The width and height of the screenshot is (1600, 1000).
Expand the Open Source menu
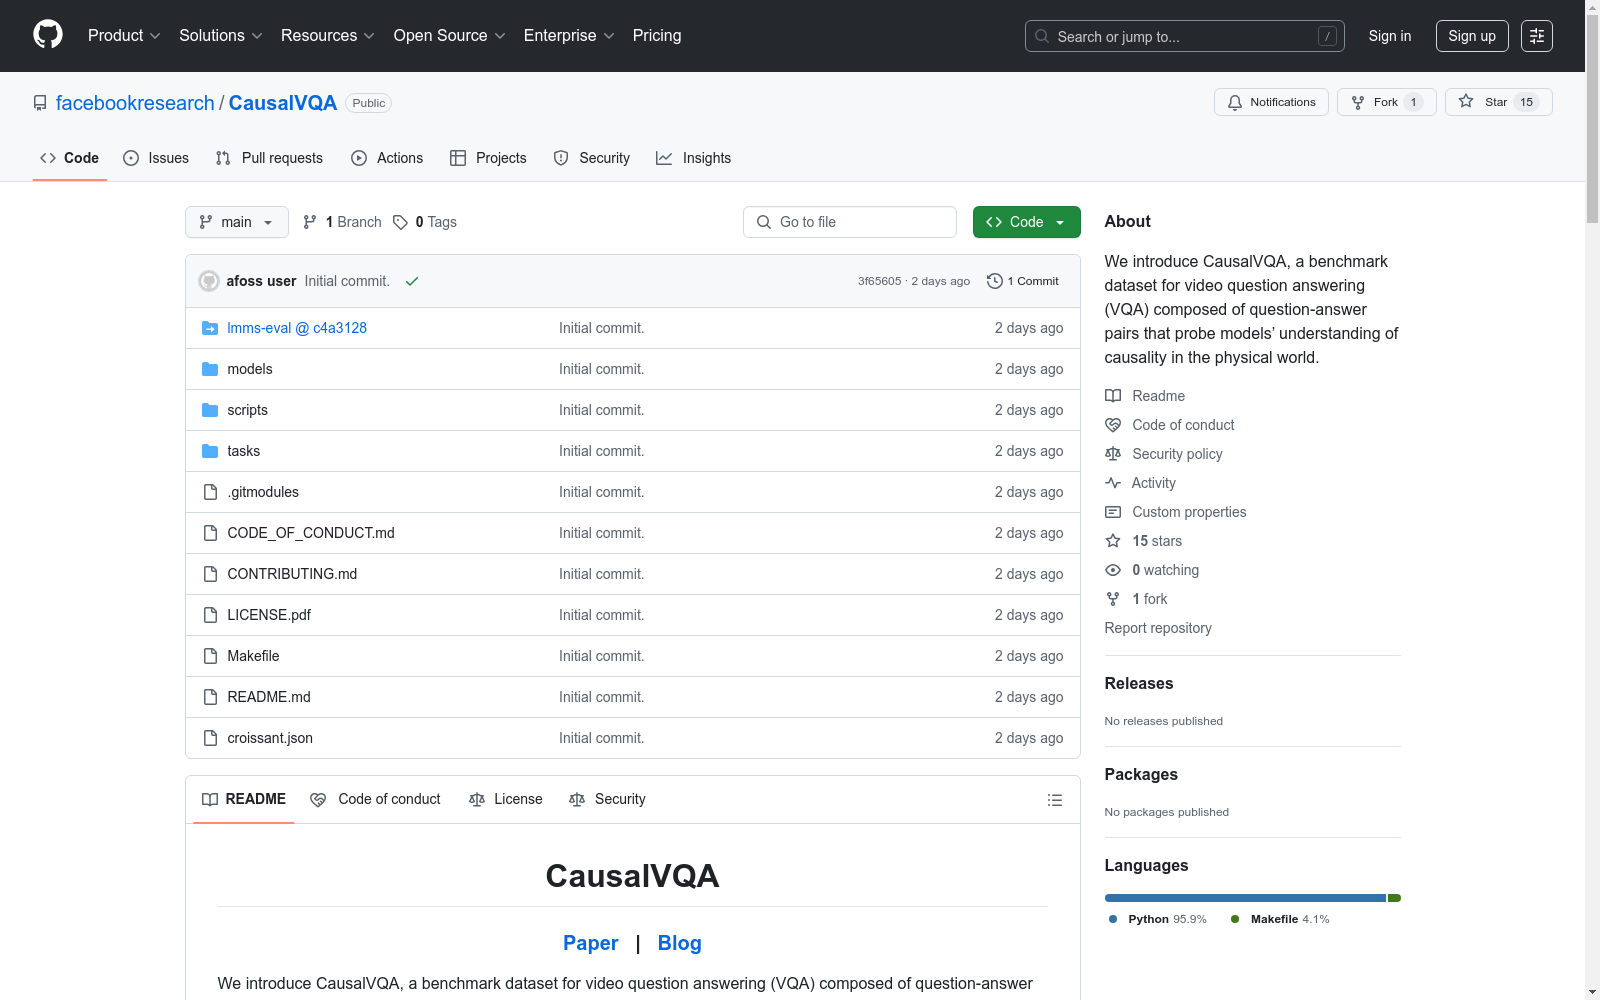click(x=450, y=36)
